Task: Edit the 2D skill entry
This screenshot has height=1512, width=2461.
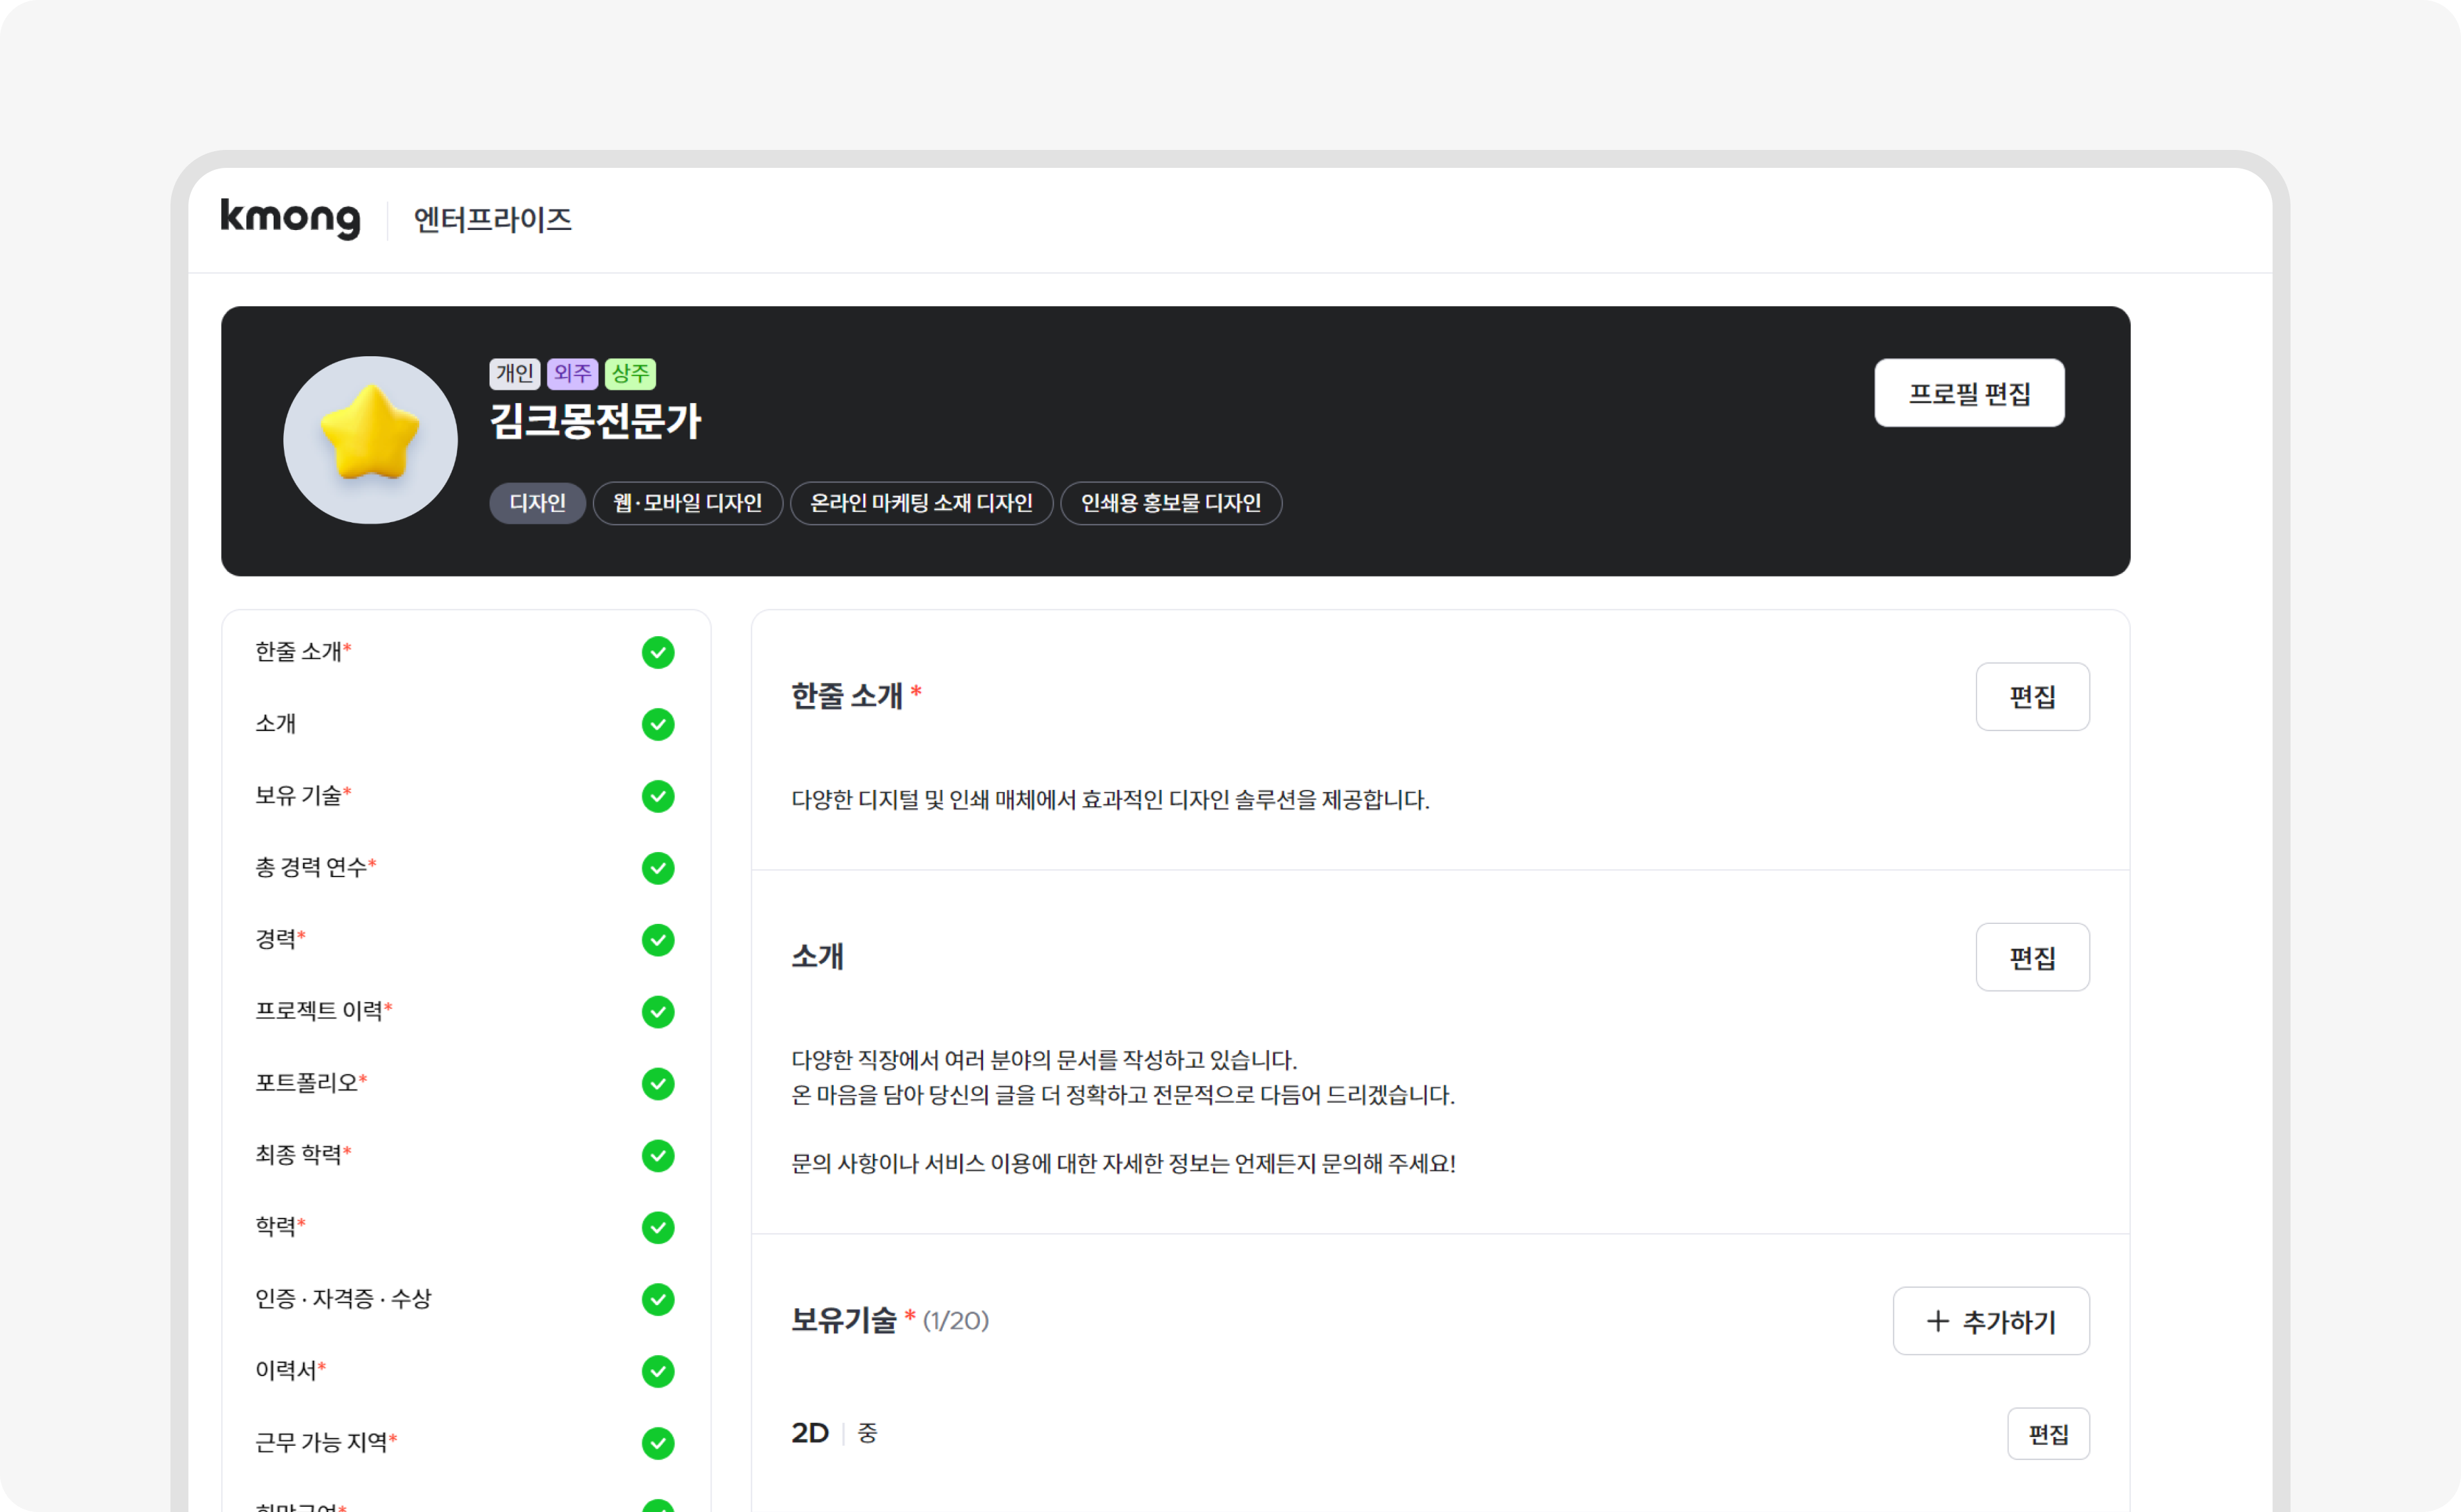Action: click(x=2048, y=1435)
